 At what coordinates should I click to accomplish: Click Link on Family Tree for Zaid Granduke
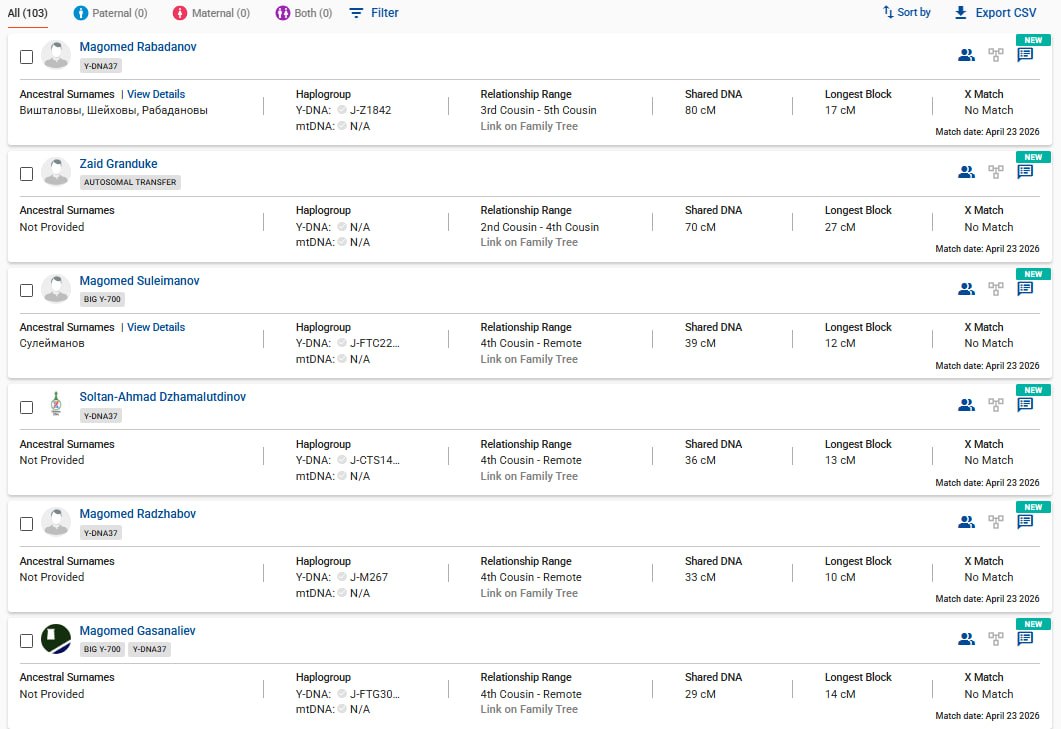pos(529,242)
